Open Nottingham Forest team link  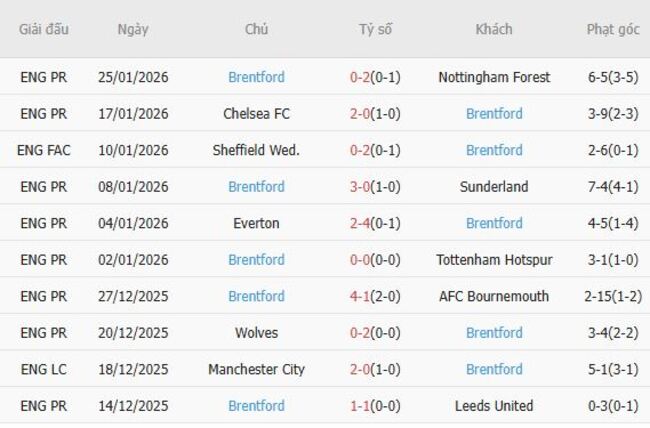point(494,77)
